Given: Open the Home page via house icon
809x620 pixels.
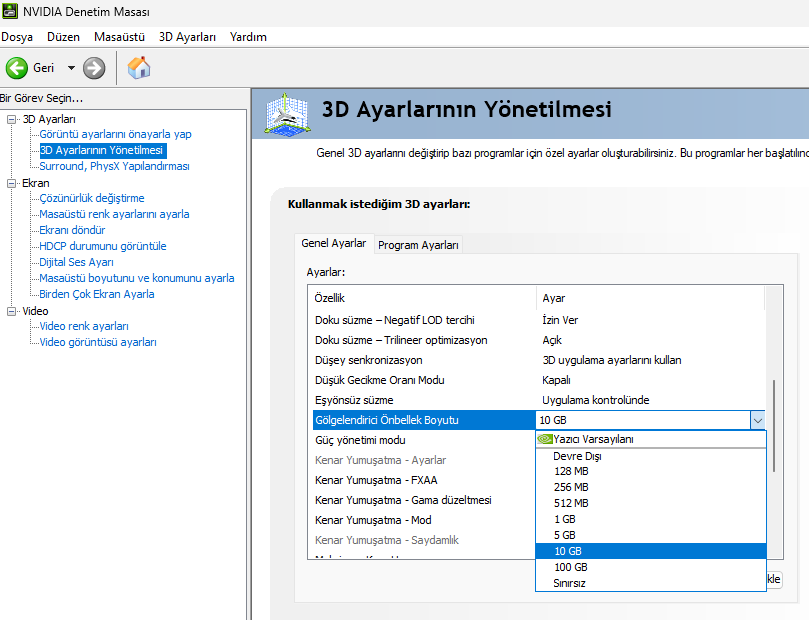Looking at the screenshot, I should click(139, 68).
